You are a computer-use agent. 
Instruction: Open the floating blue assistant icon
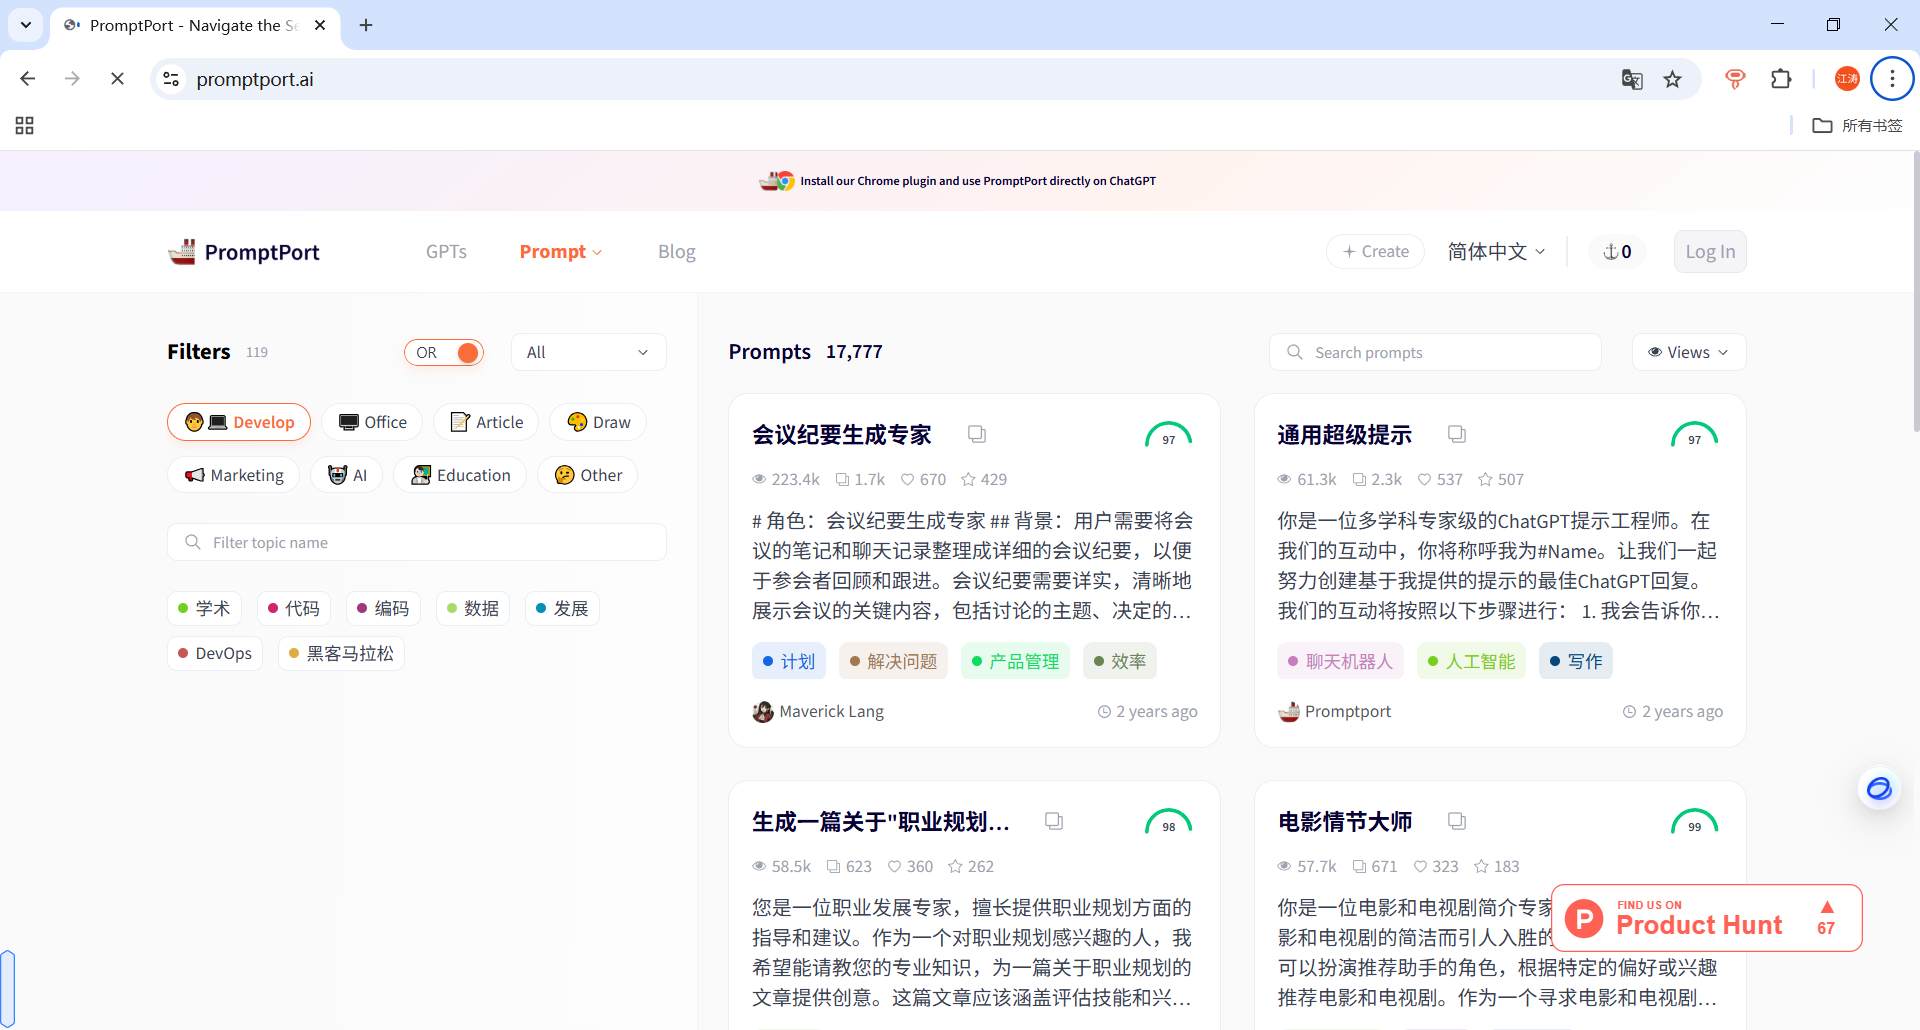(1879, 789)
